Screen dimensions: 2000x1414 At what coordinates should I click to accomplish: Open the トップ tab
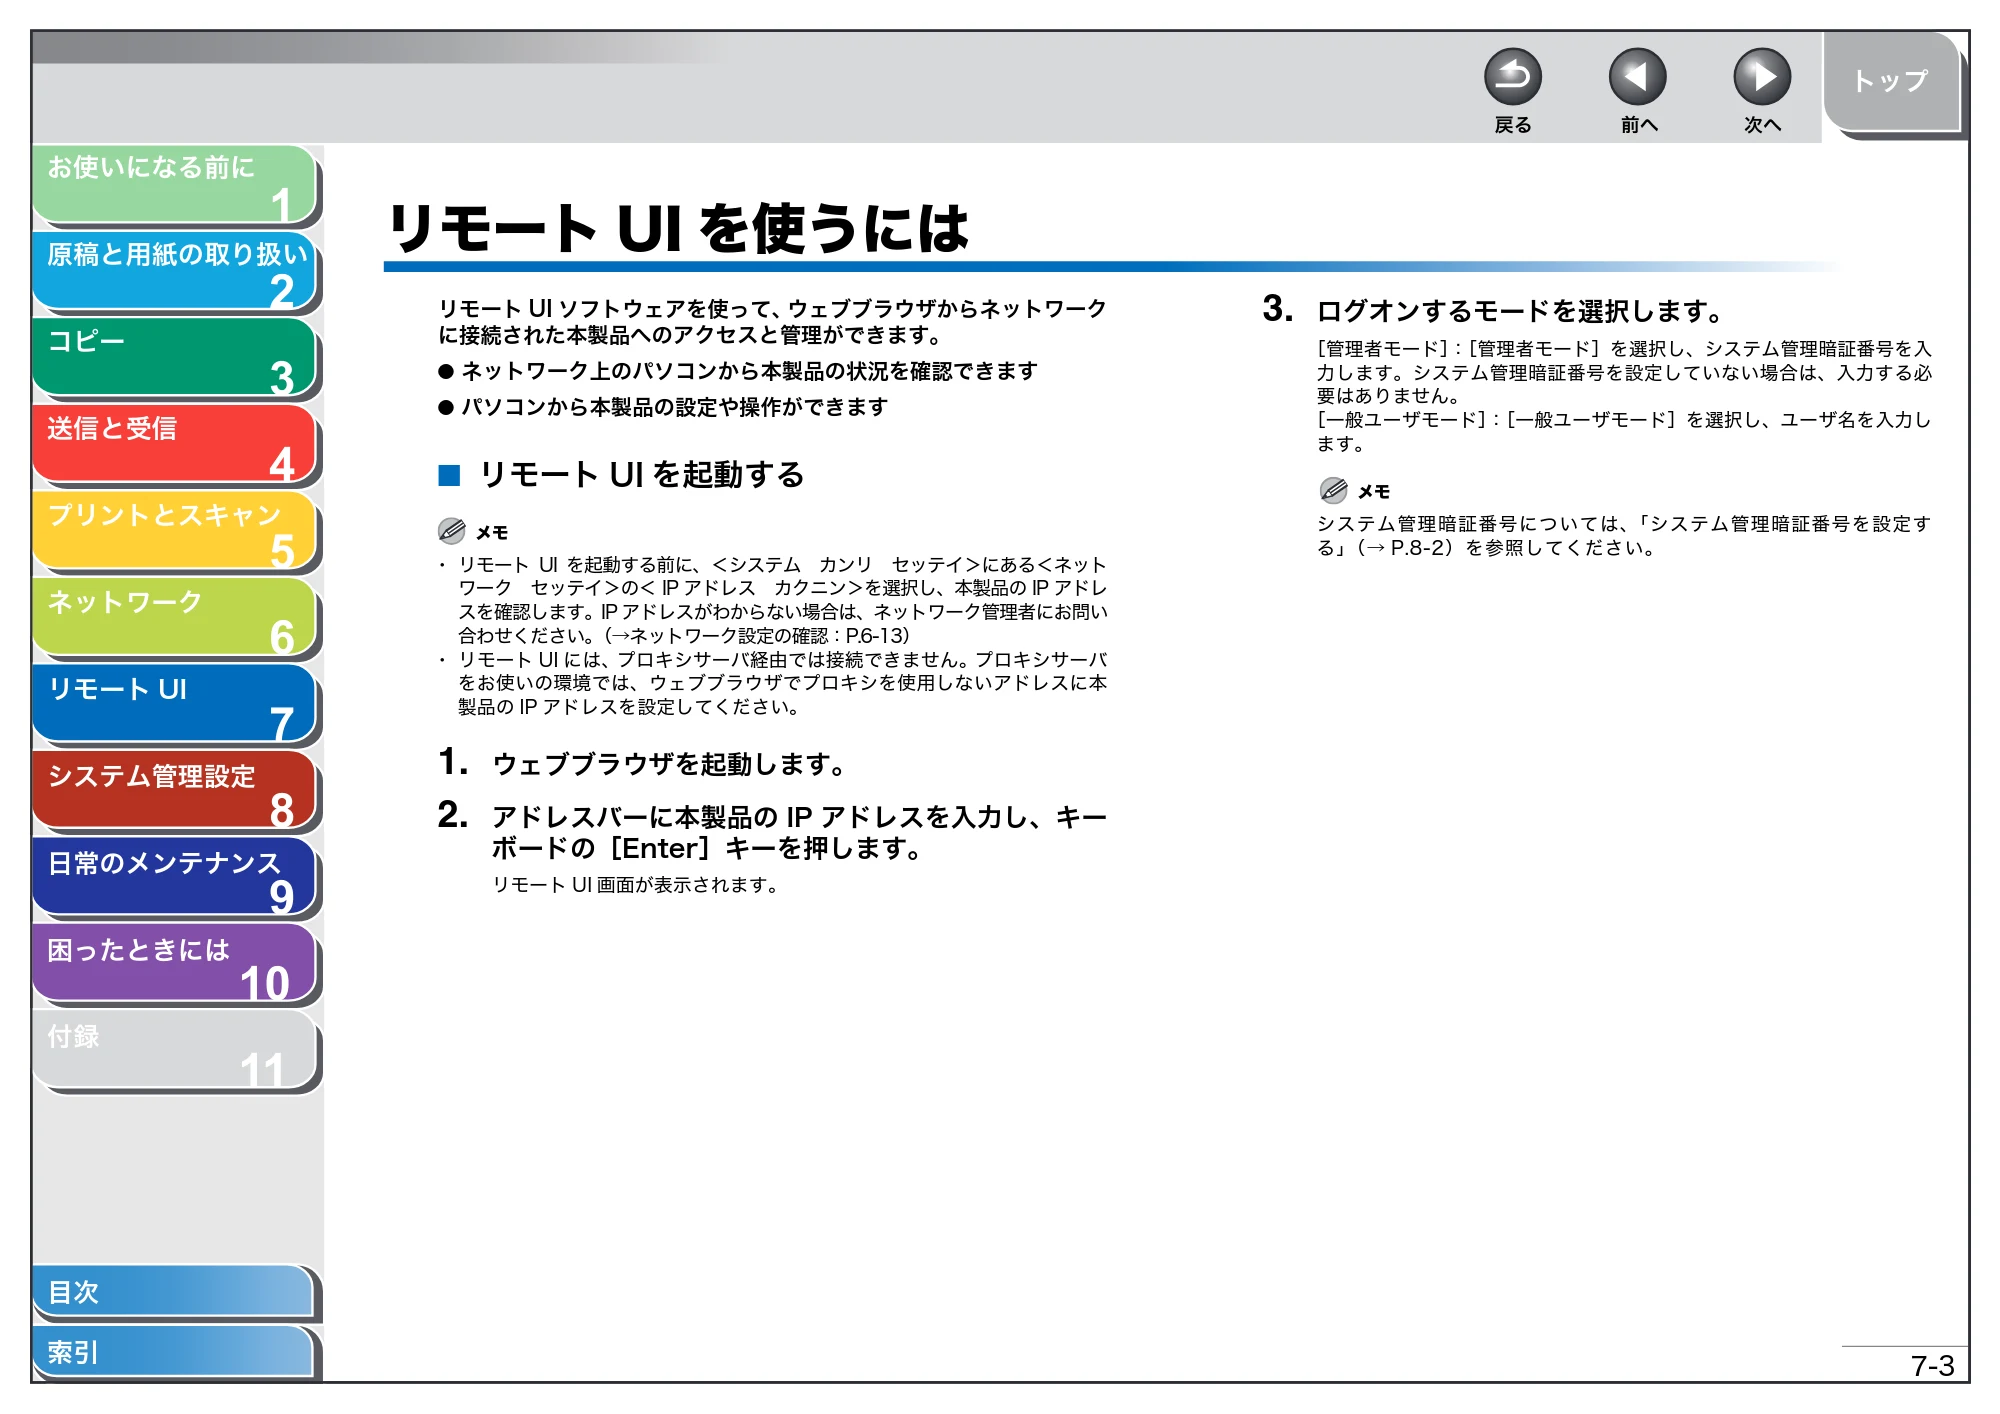pos(1890,82)
